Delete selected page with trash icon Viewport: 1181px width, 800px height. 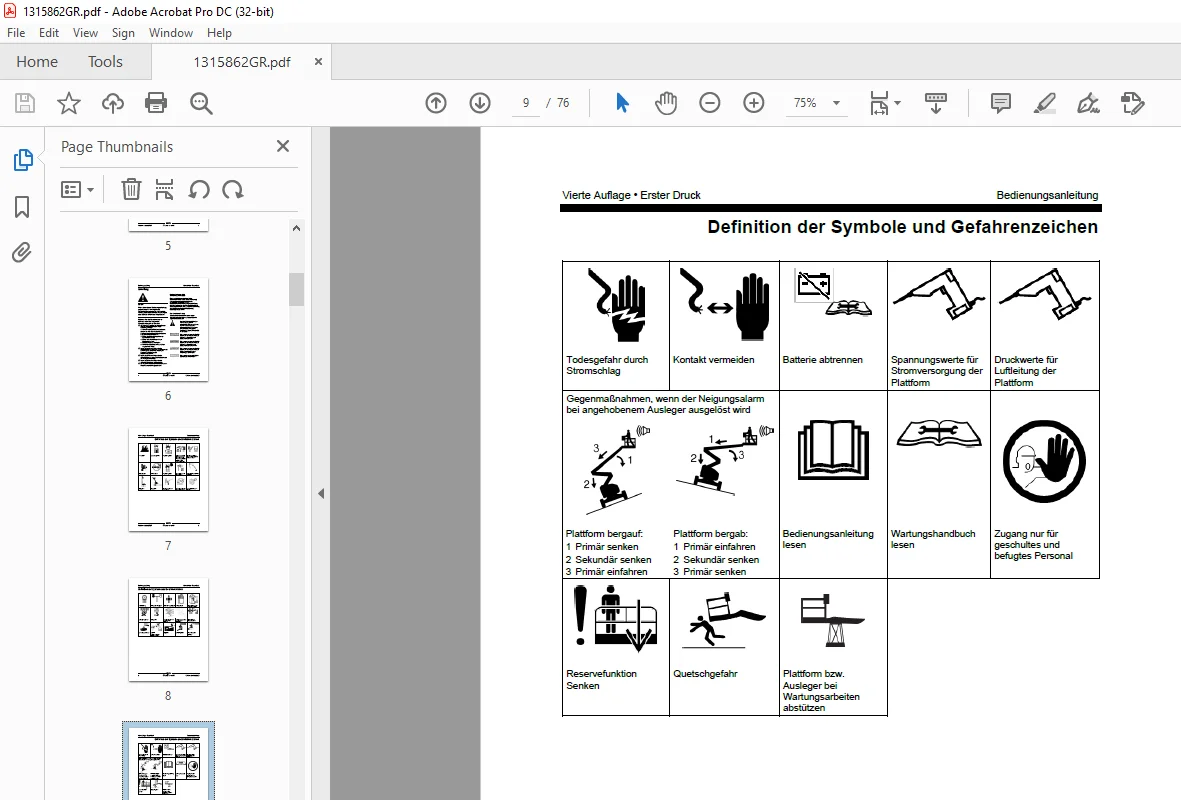click(x=131, y=189)
